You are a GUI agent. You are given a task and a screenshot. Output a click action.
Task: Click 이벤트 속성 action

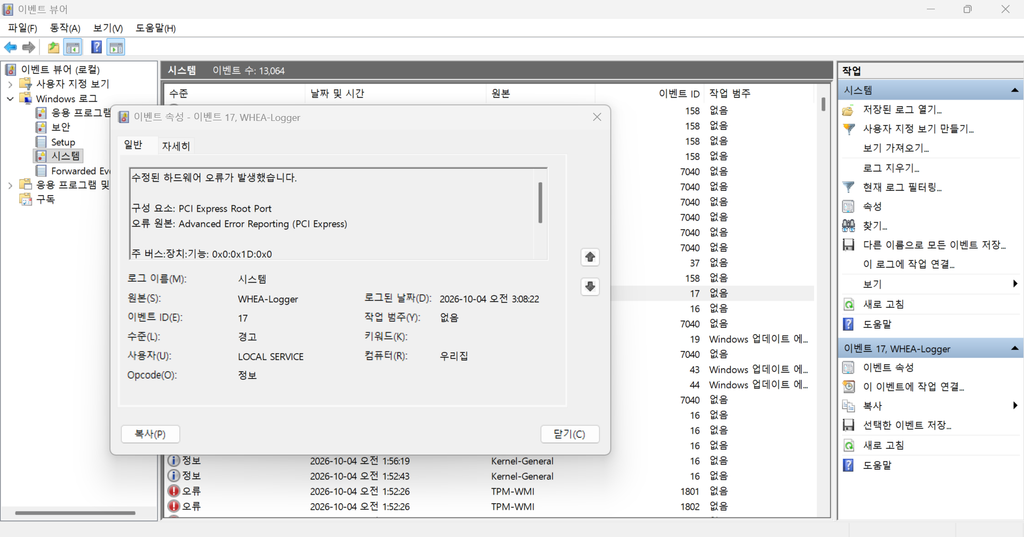[888, 368]
